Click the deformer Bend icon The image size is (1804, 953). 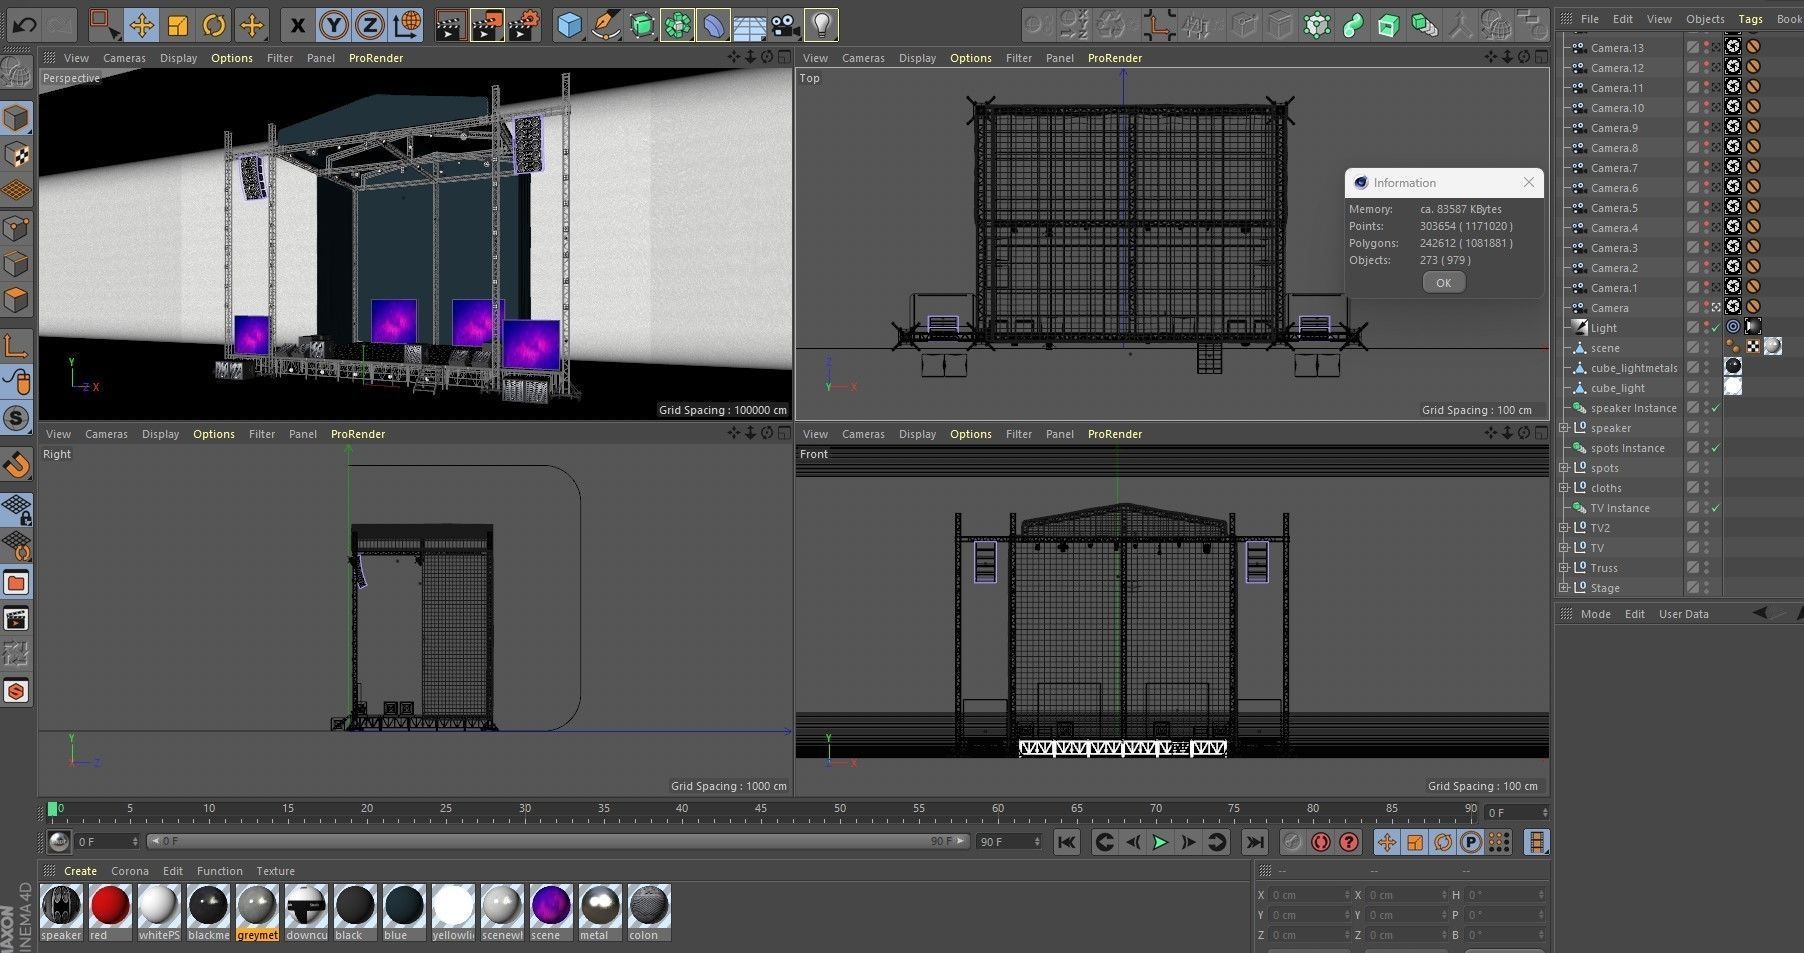point(713,25)
